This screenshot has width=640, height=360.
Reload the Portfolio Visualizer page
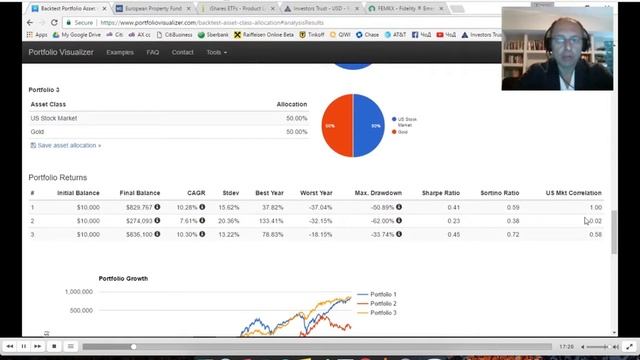pyautogui.click(x=54, y=22)
